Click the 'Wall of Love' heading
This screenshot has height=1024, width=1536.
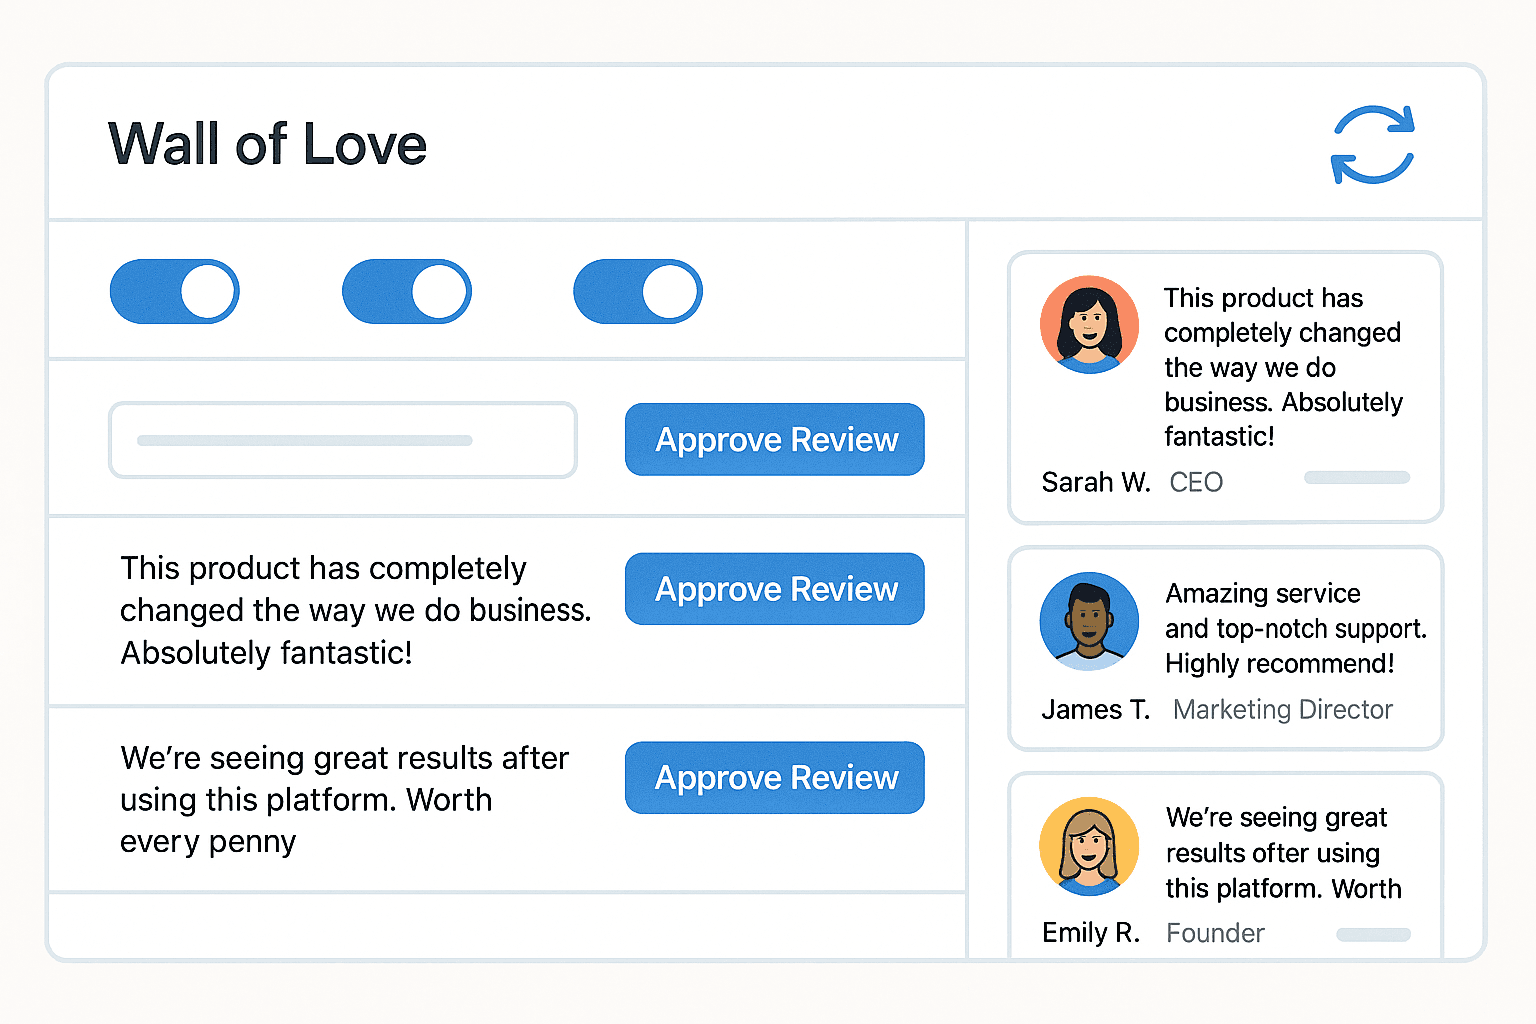pos(267,144)
